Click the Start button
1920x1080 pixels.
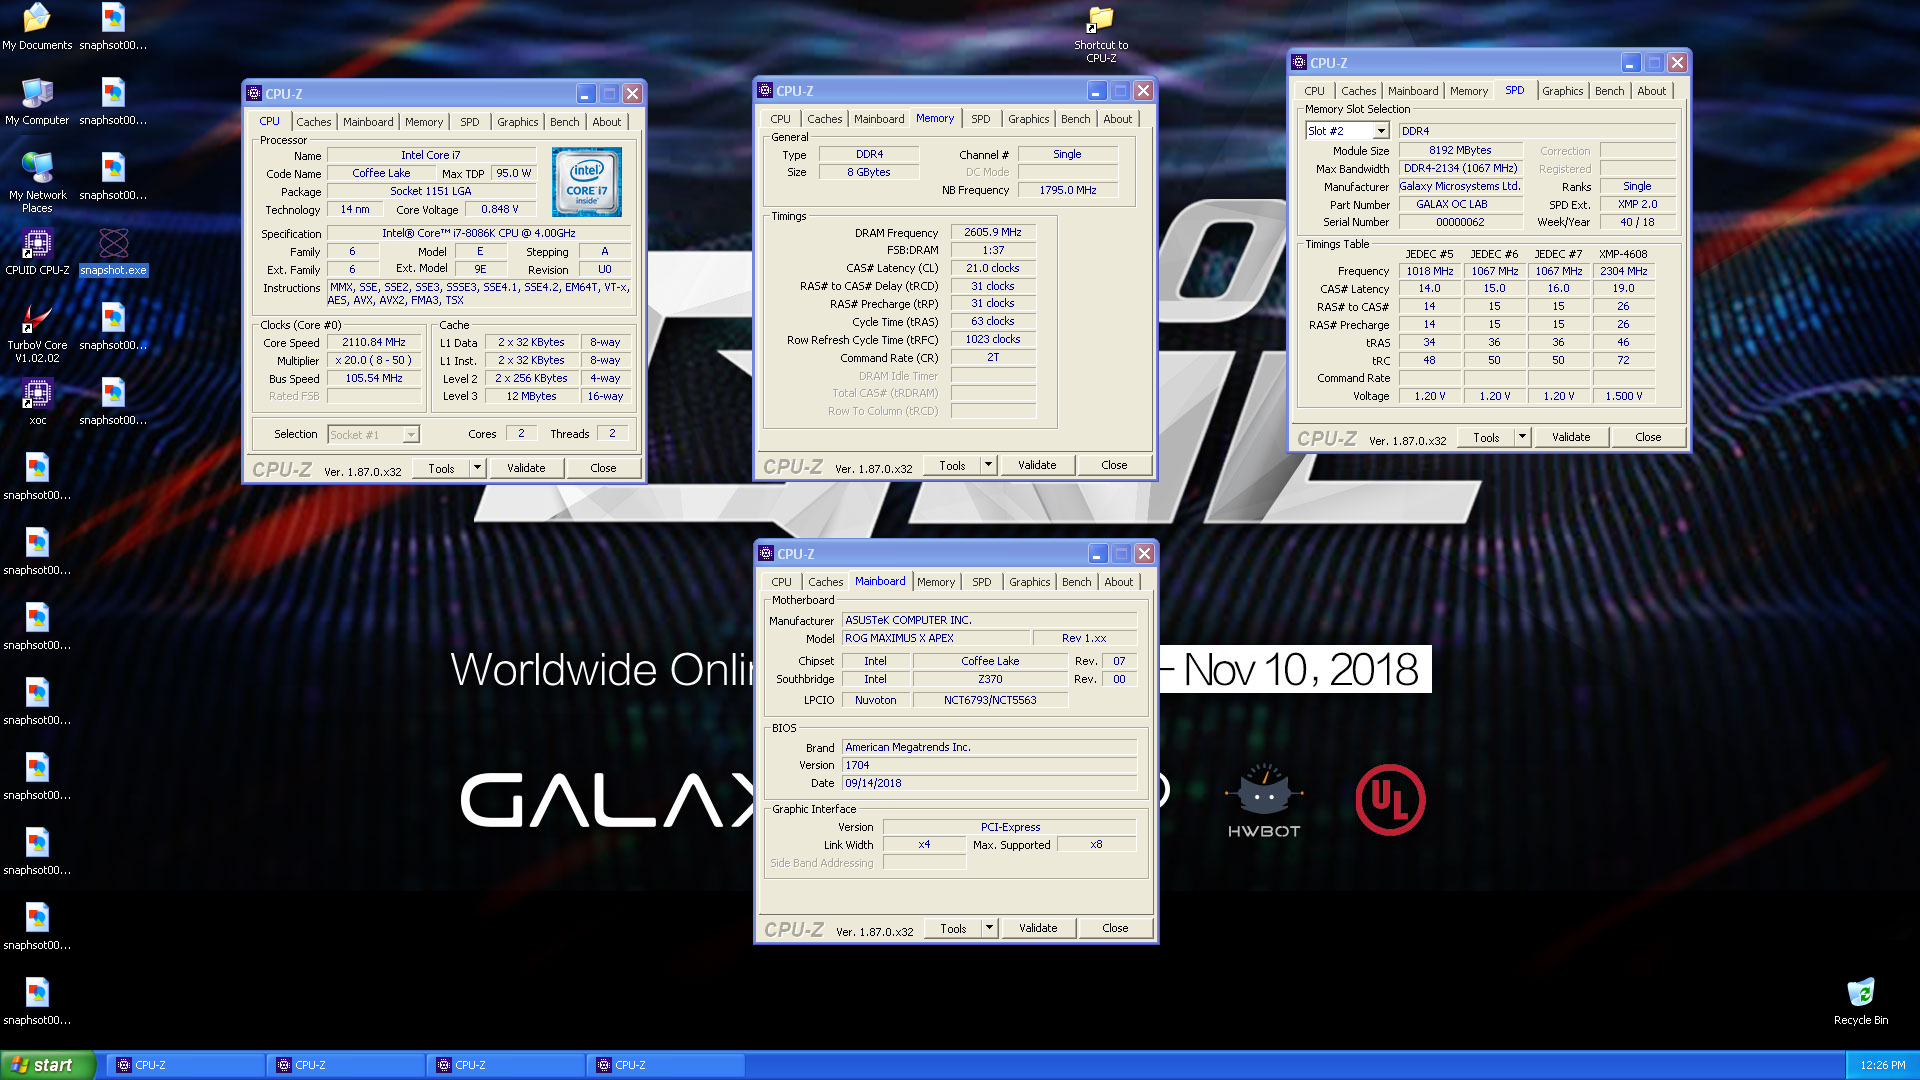pyautogui.click(x=48, y=1065)
